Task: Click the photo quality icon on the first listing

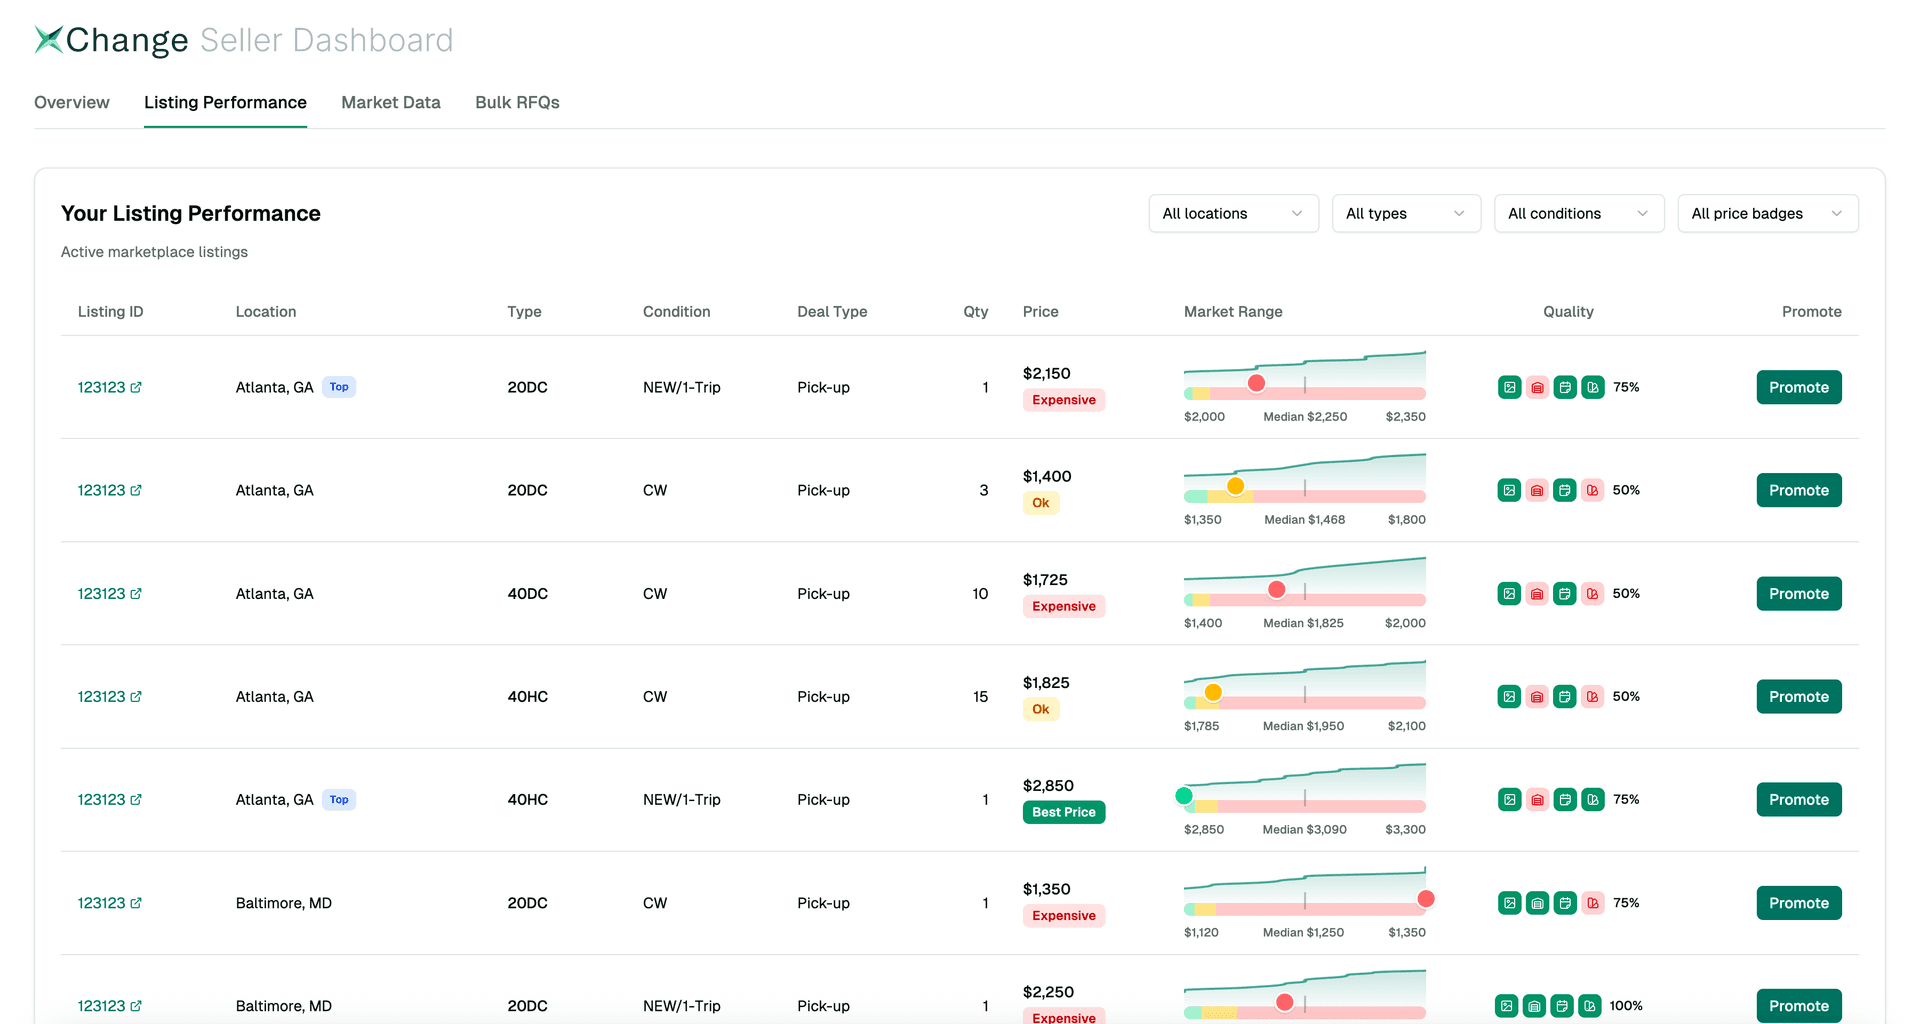Action: click(1509, 387)
